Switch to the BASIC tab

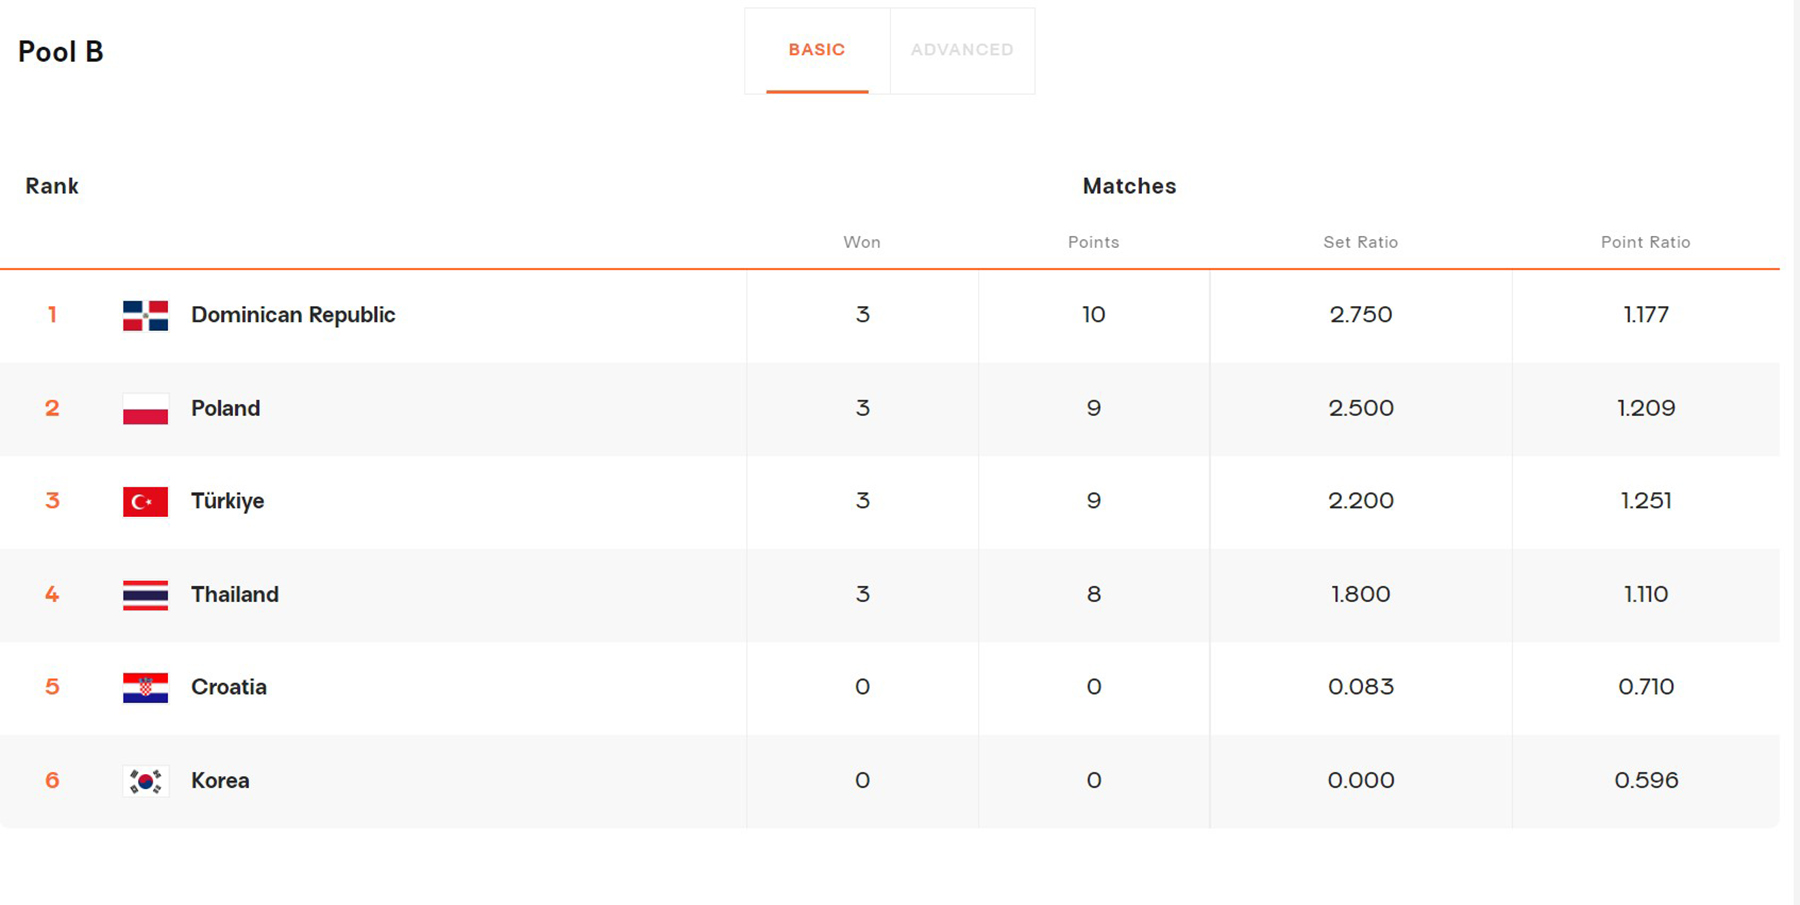coord(817,50)
